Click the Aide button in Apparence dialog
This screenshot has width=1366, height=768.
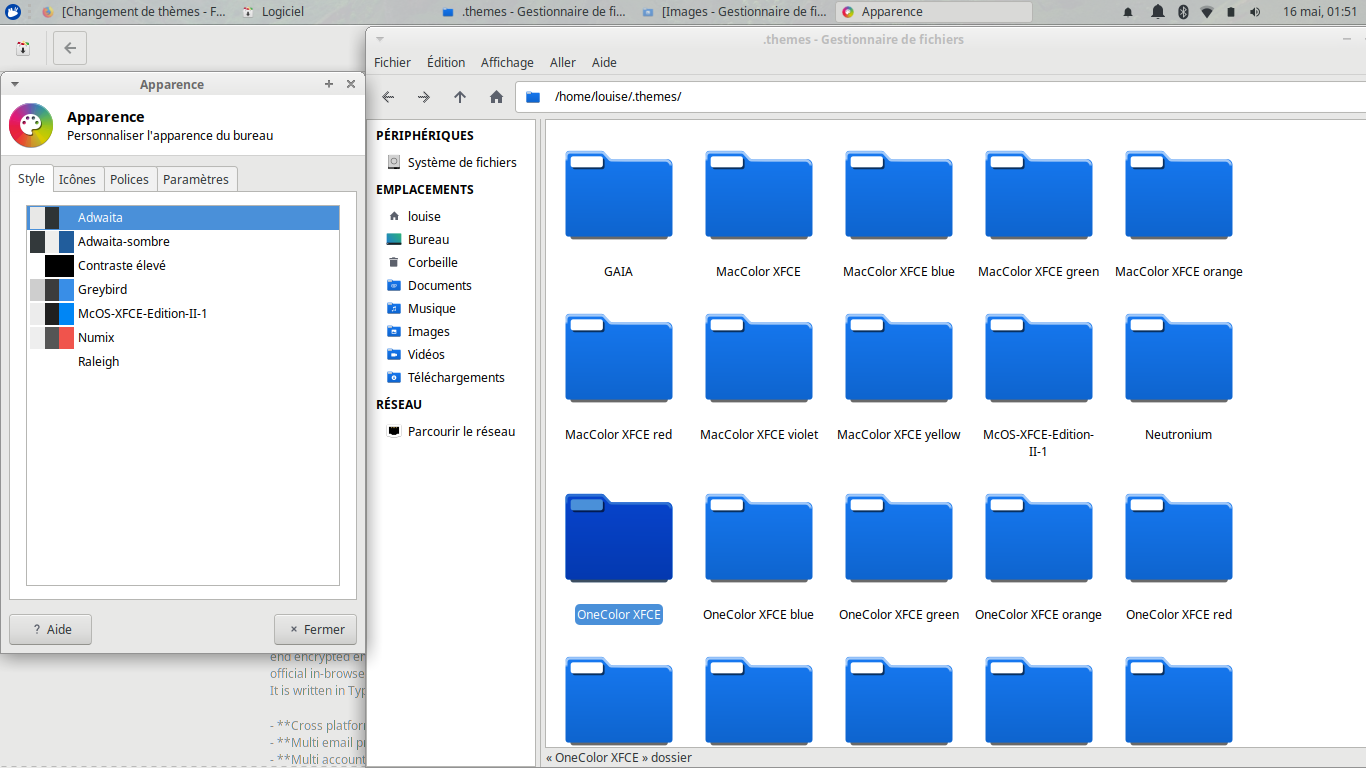click(x=51, y=629)
